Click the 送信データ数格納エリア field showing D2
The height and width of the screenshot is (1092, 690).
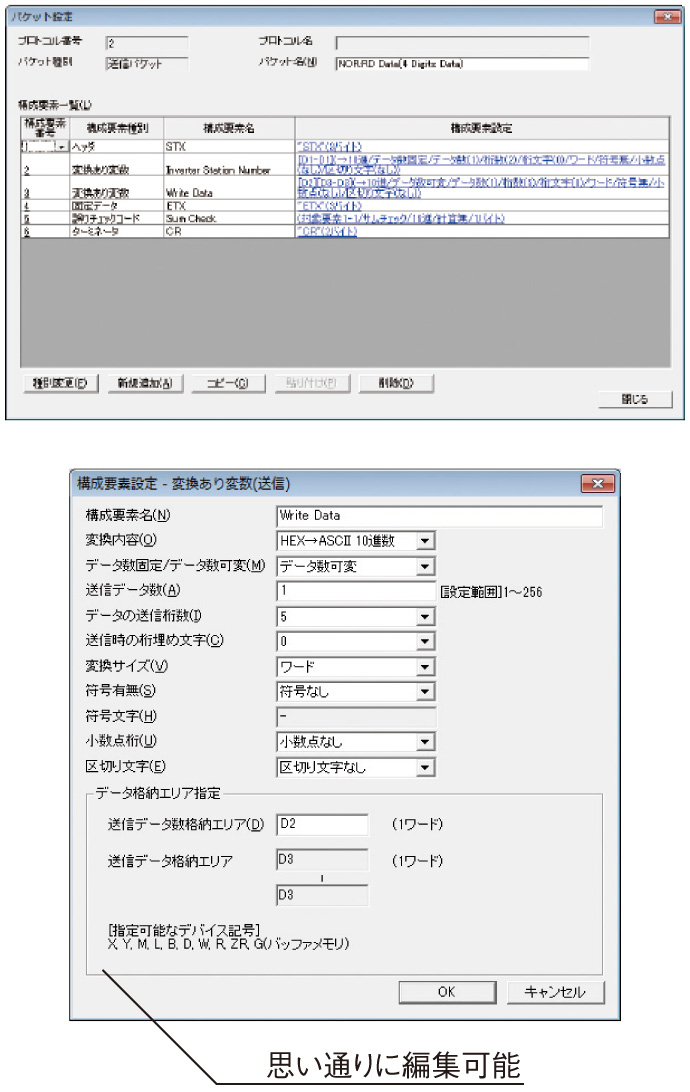(322, 826)
